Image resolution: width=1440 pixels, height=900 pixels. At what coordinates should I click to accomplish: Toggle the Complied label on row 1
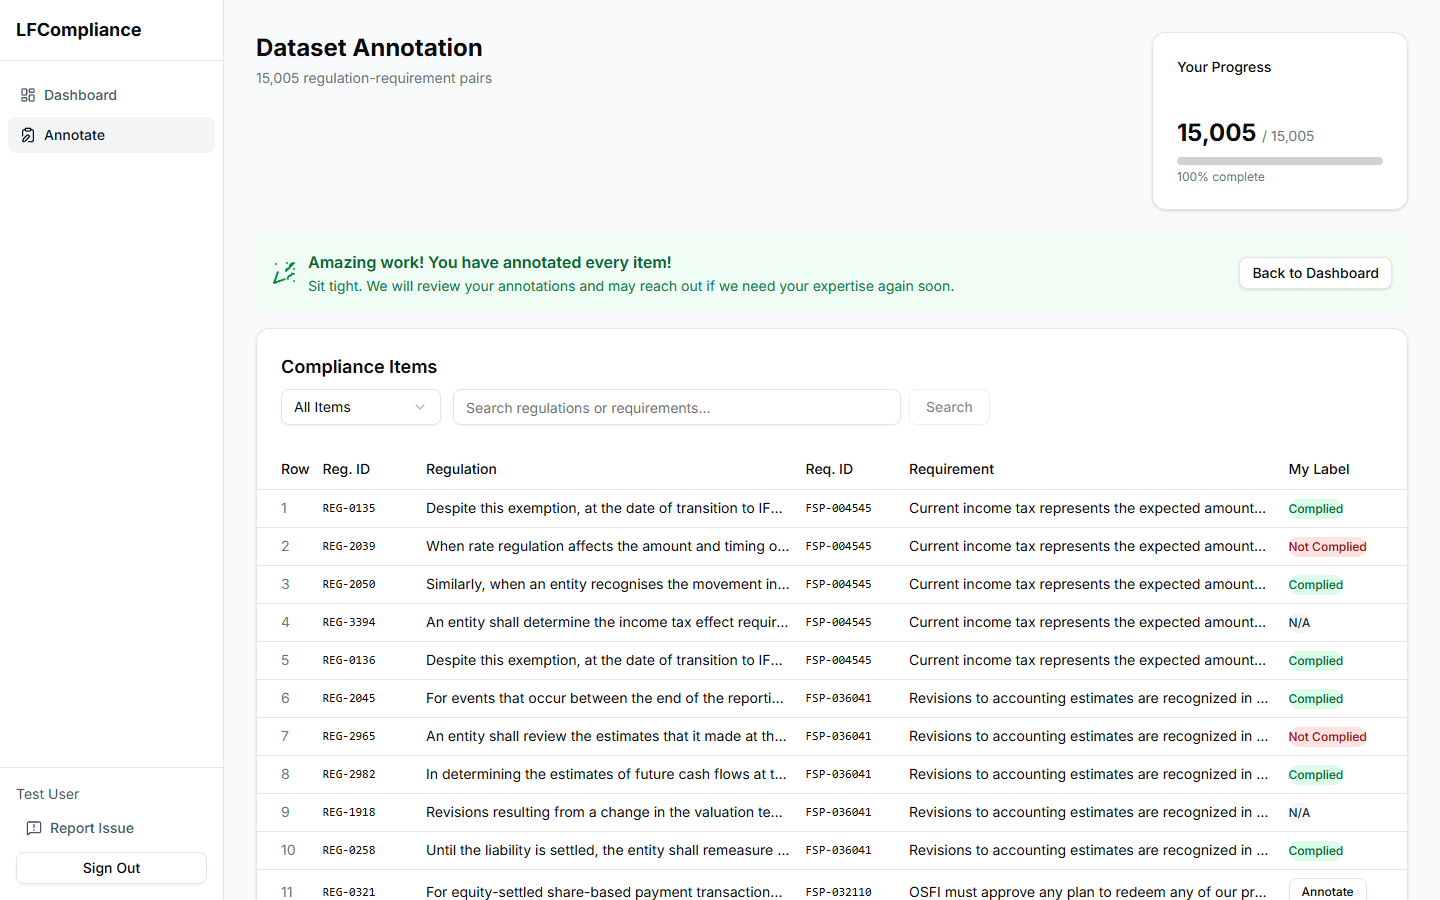tap(1315, 508)
